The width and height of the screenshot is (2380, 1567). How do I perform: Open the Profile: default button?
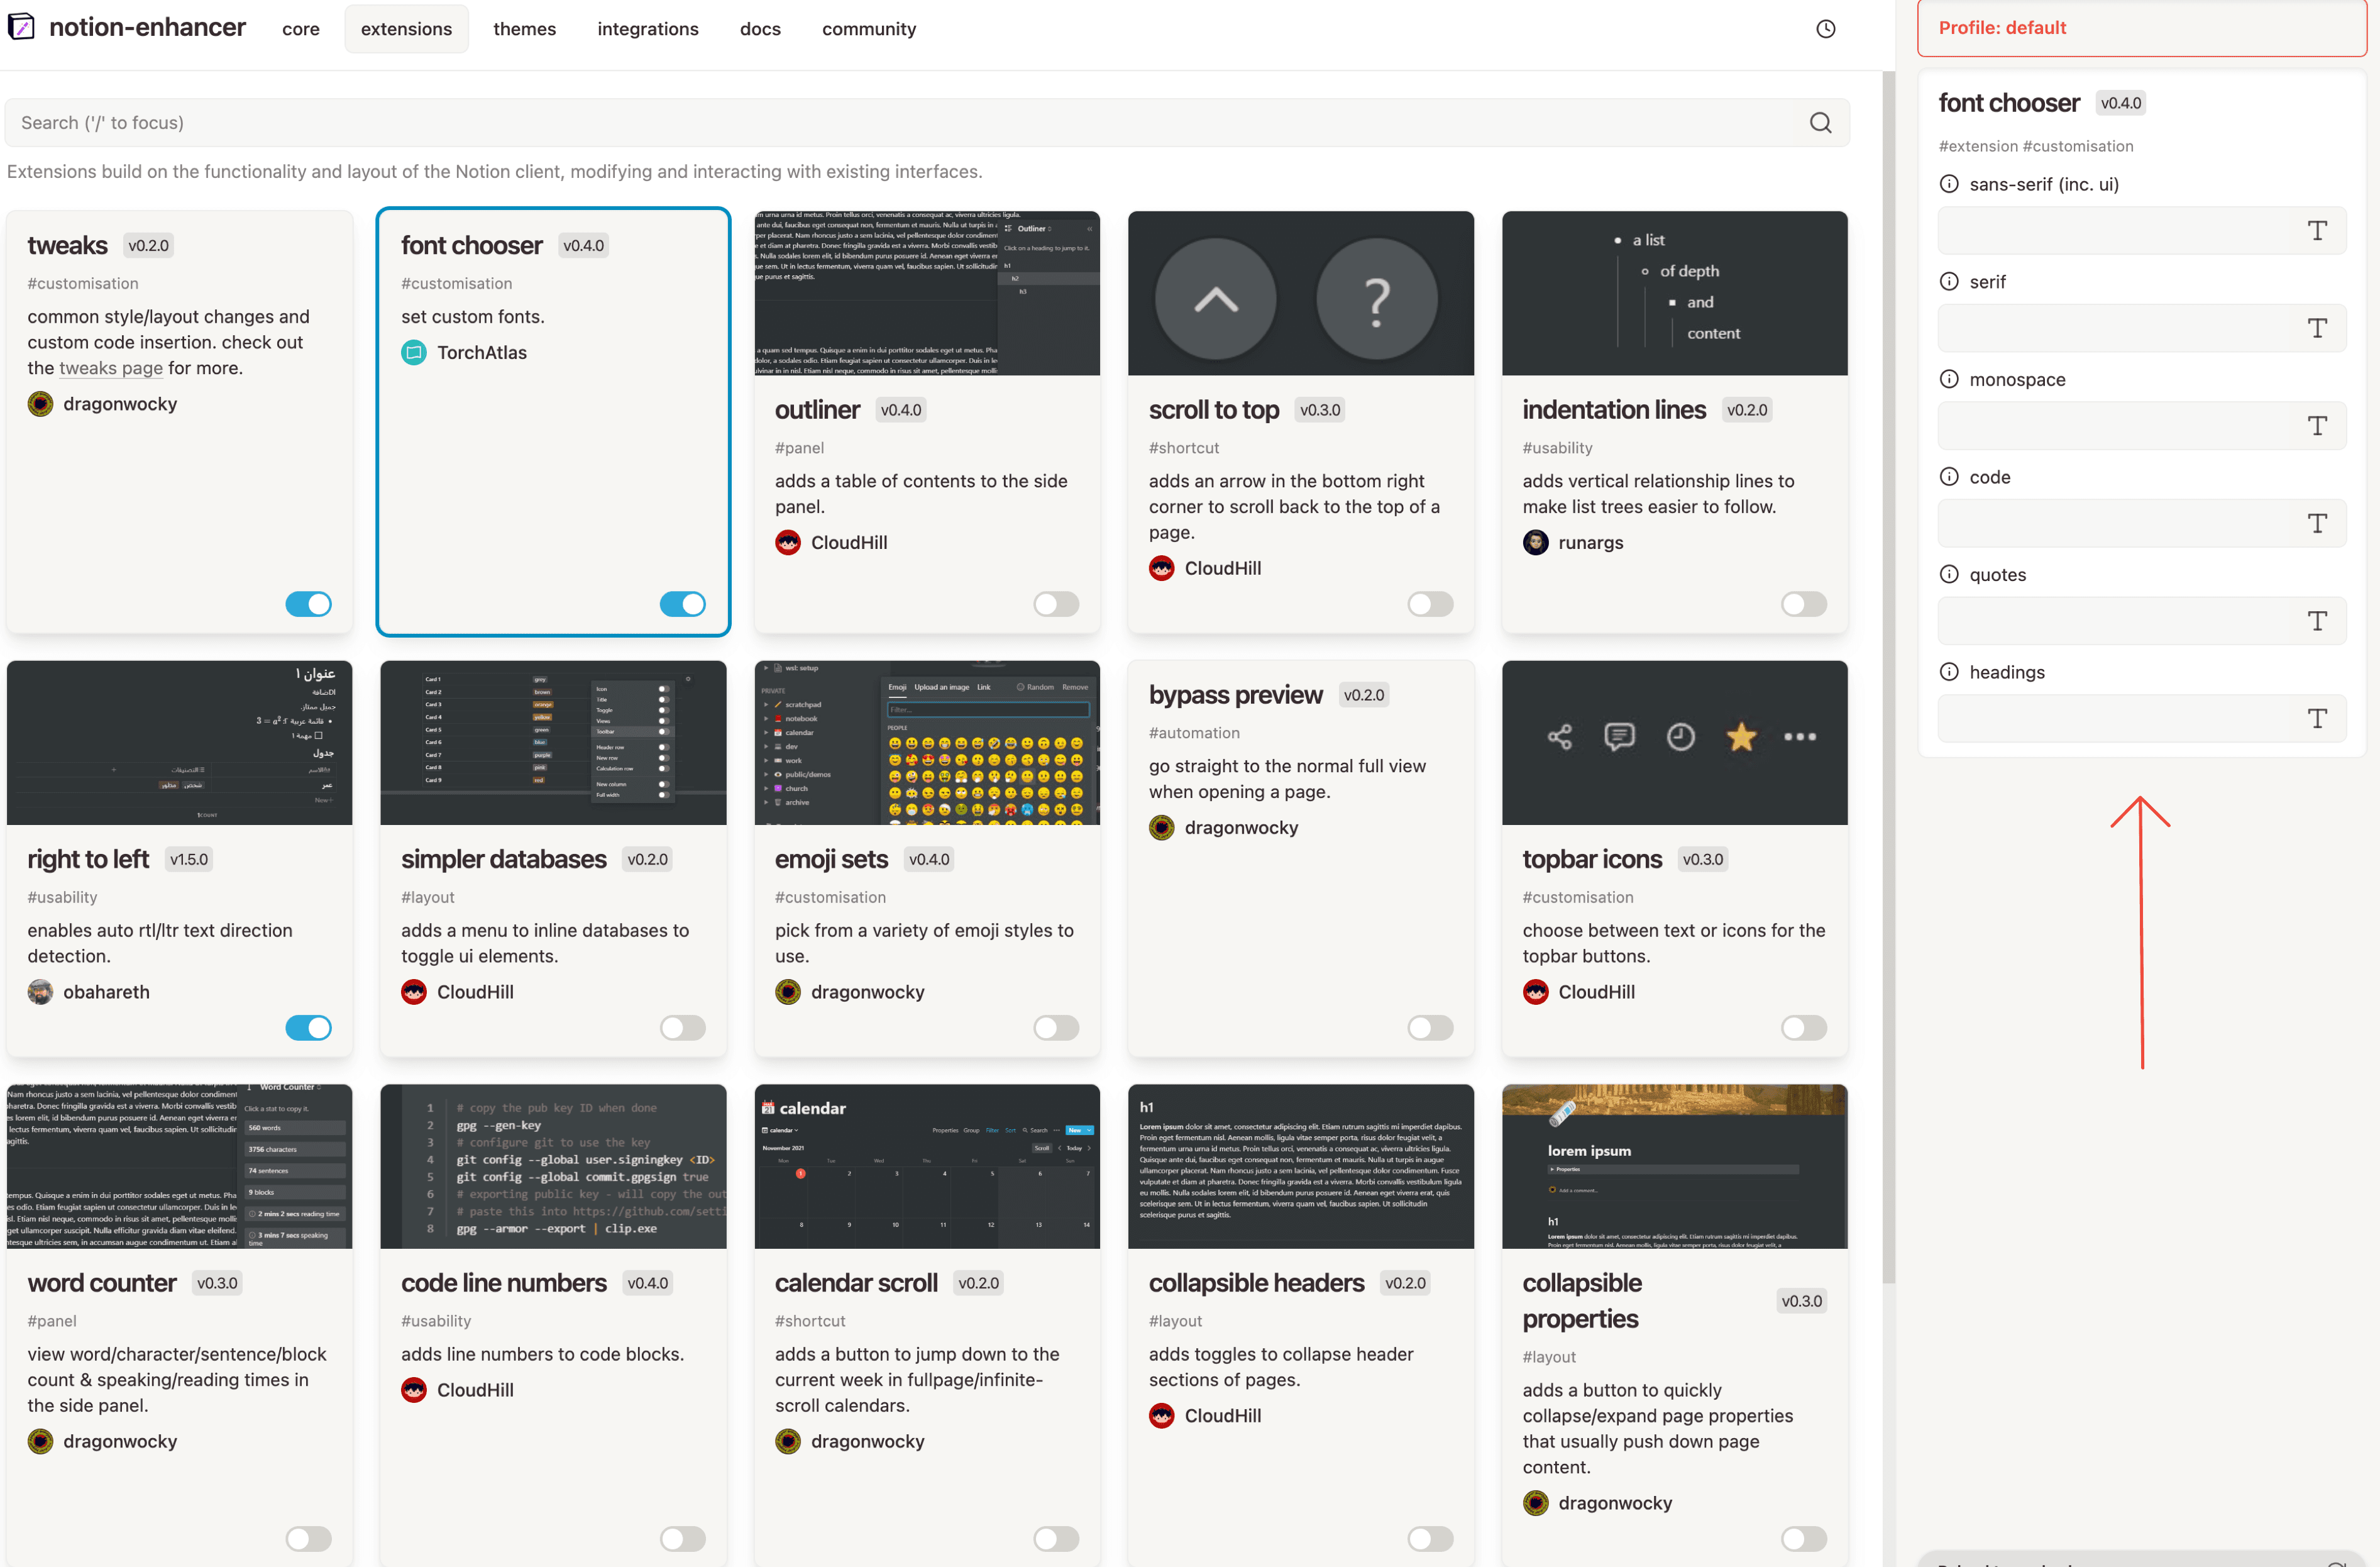pyautogui.click(x=2142, y=28)
